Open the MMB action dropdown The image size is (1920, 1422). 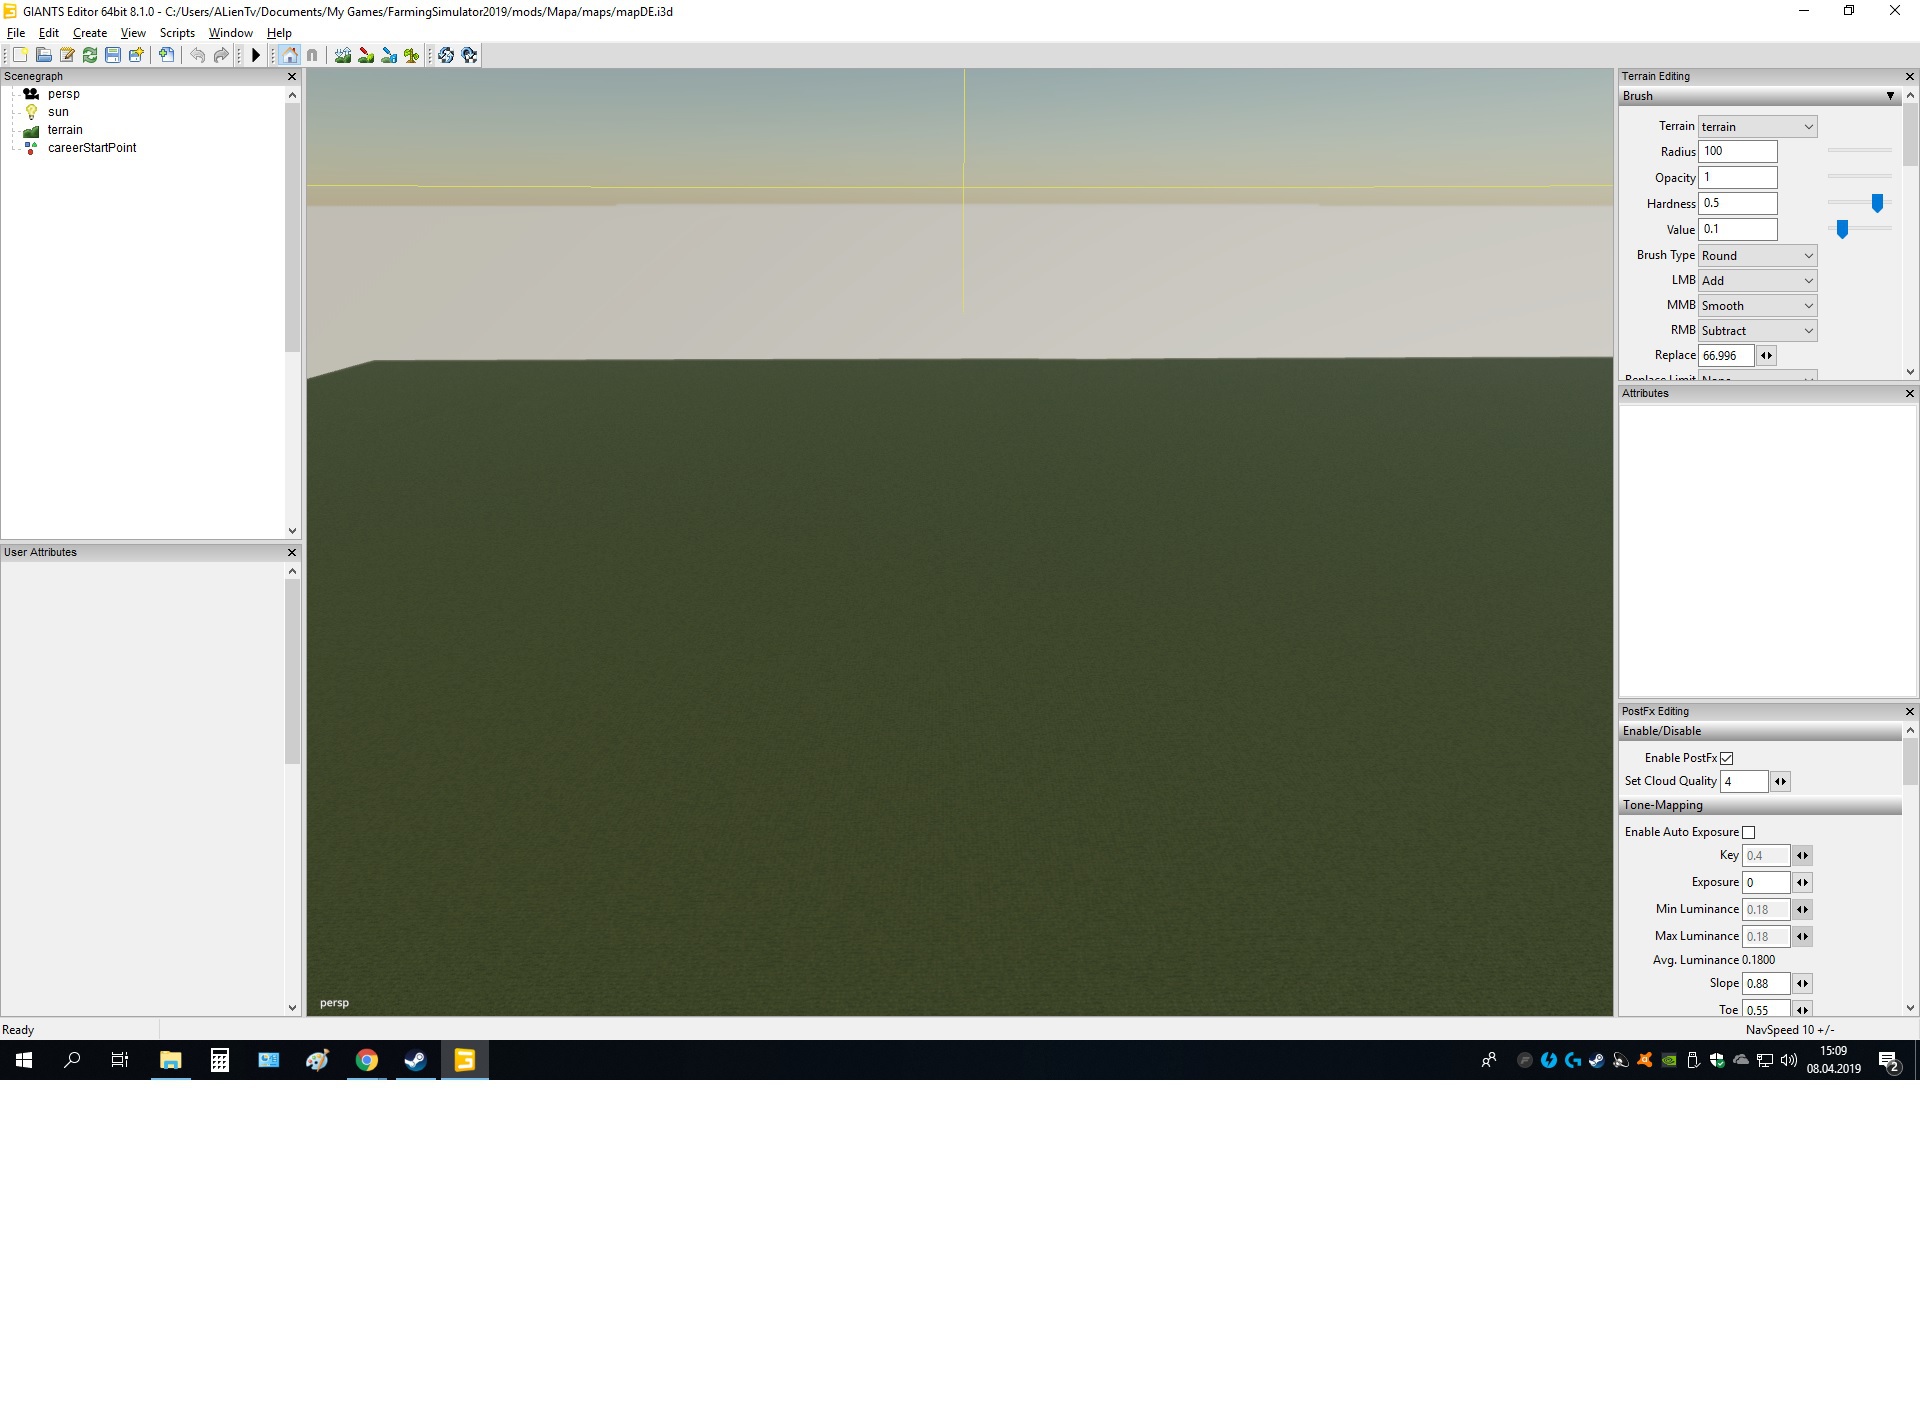[x=1758, y=306]
